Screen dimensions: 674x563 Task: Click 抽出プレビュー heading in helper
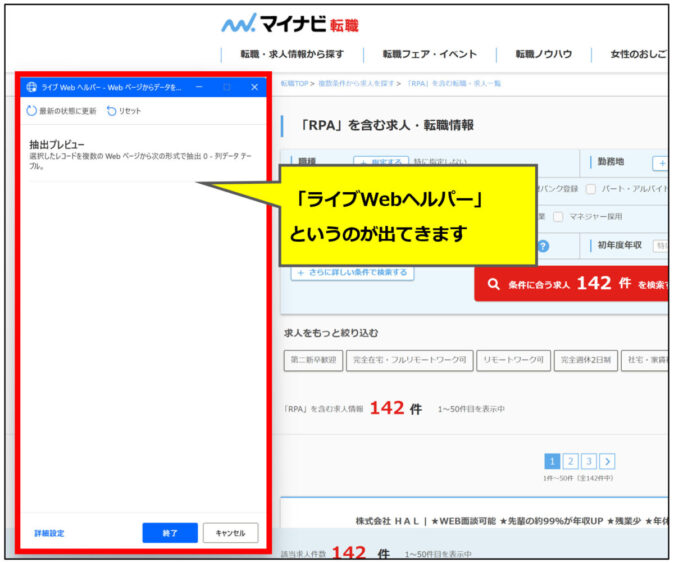pos(57,144)
